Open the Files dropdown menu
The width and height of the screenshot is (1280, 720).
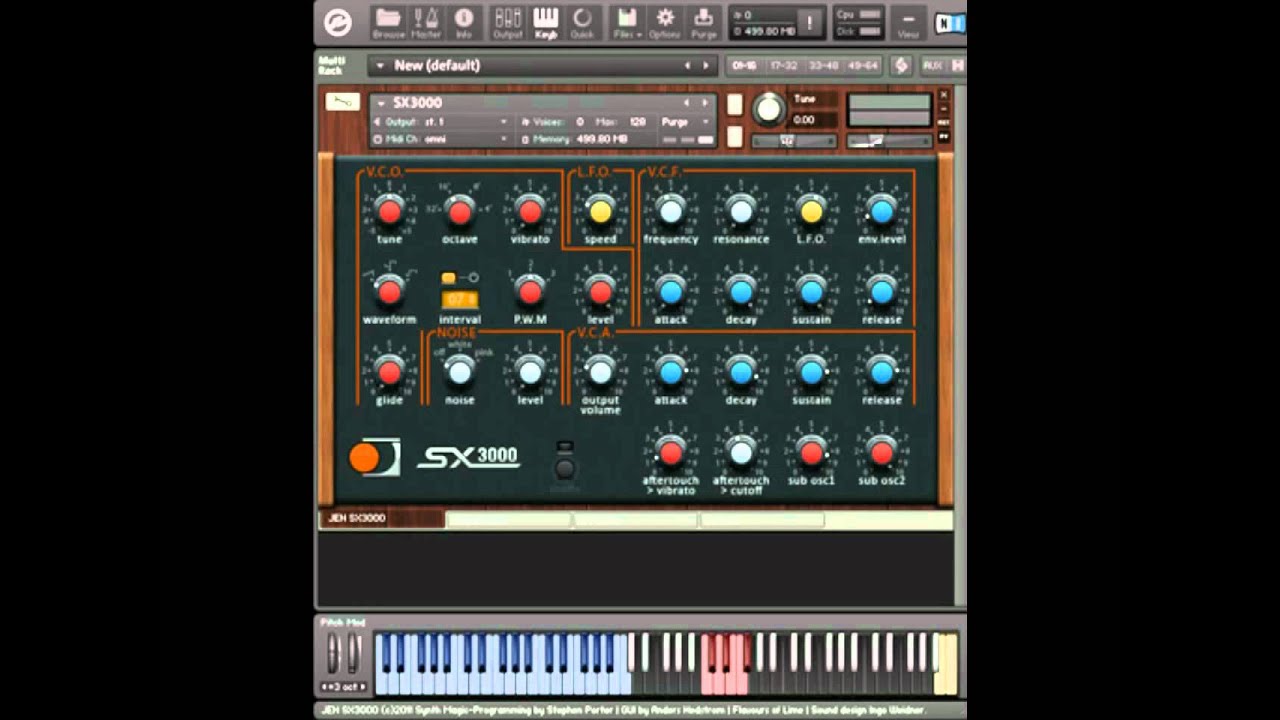pos(627,22)
